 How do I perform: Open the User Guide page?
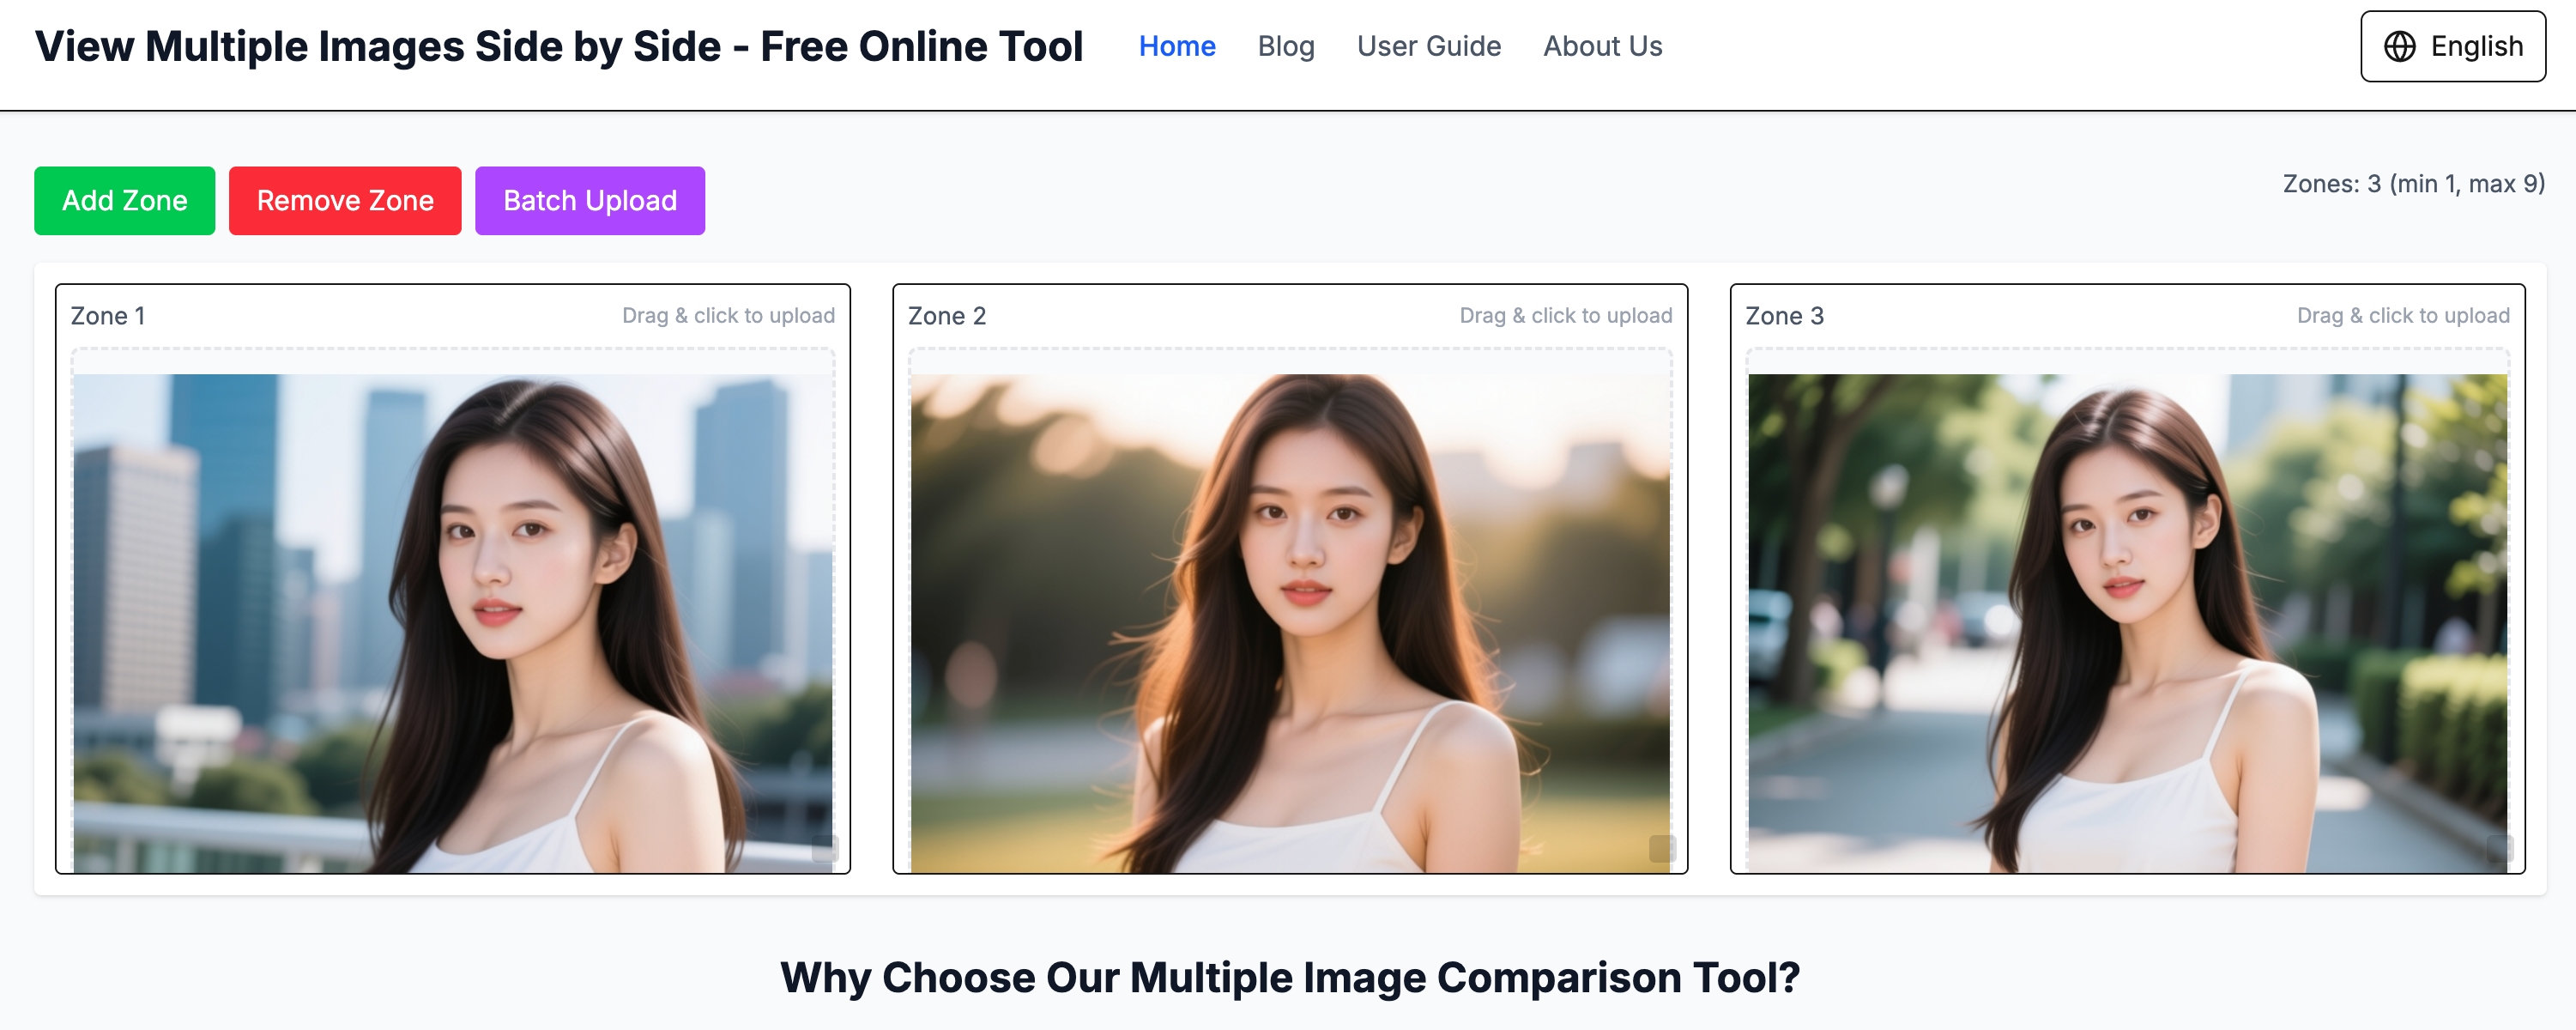[1429, 45]
